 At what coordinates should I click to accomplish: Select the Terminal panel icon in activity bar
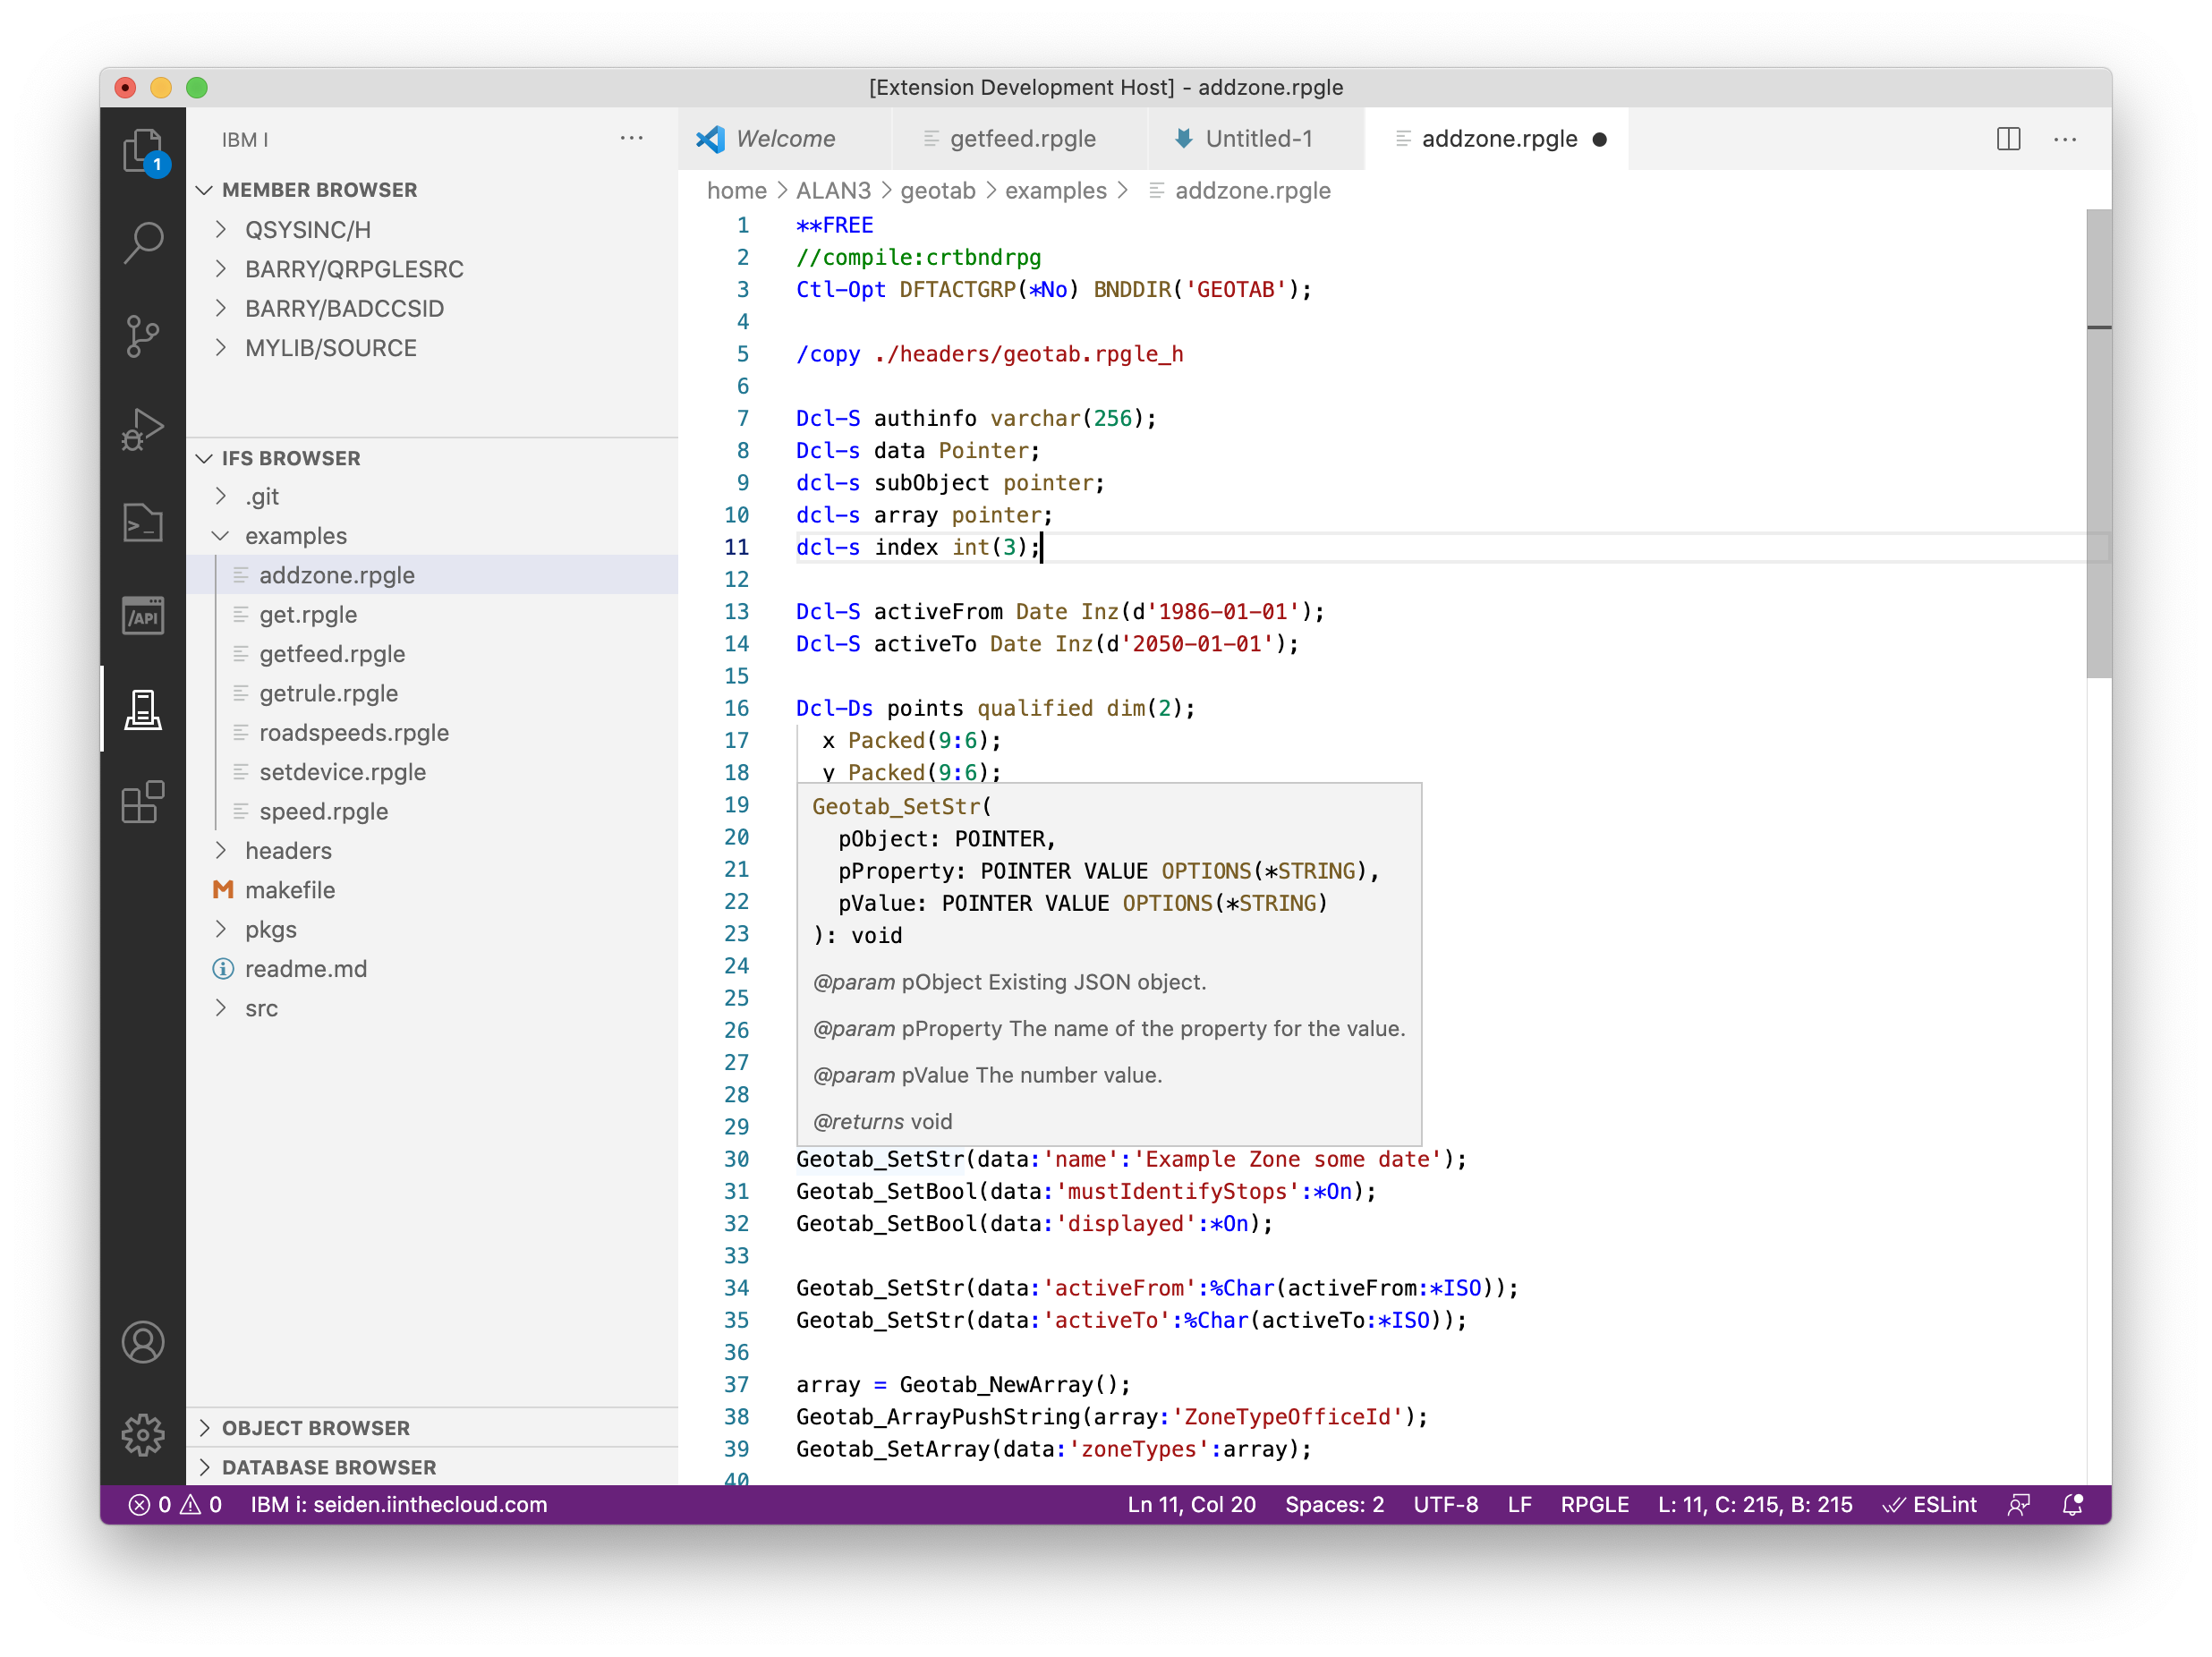143,522
